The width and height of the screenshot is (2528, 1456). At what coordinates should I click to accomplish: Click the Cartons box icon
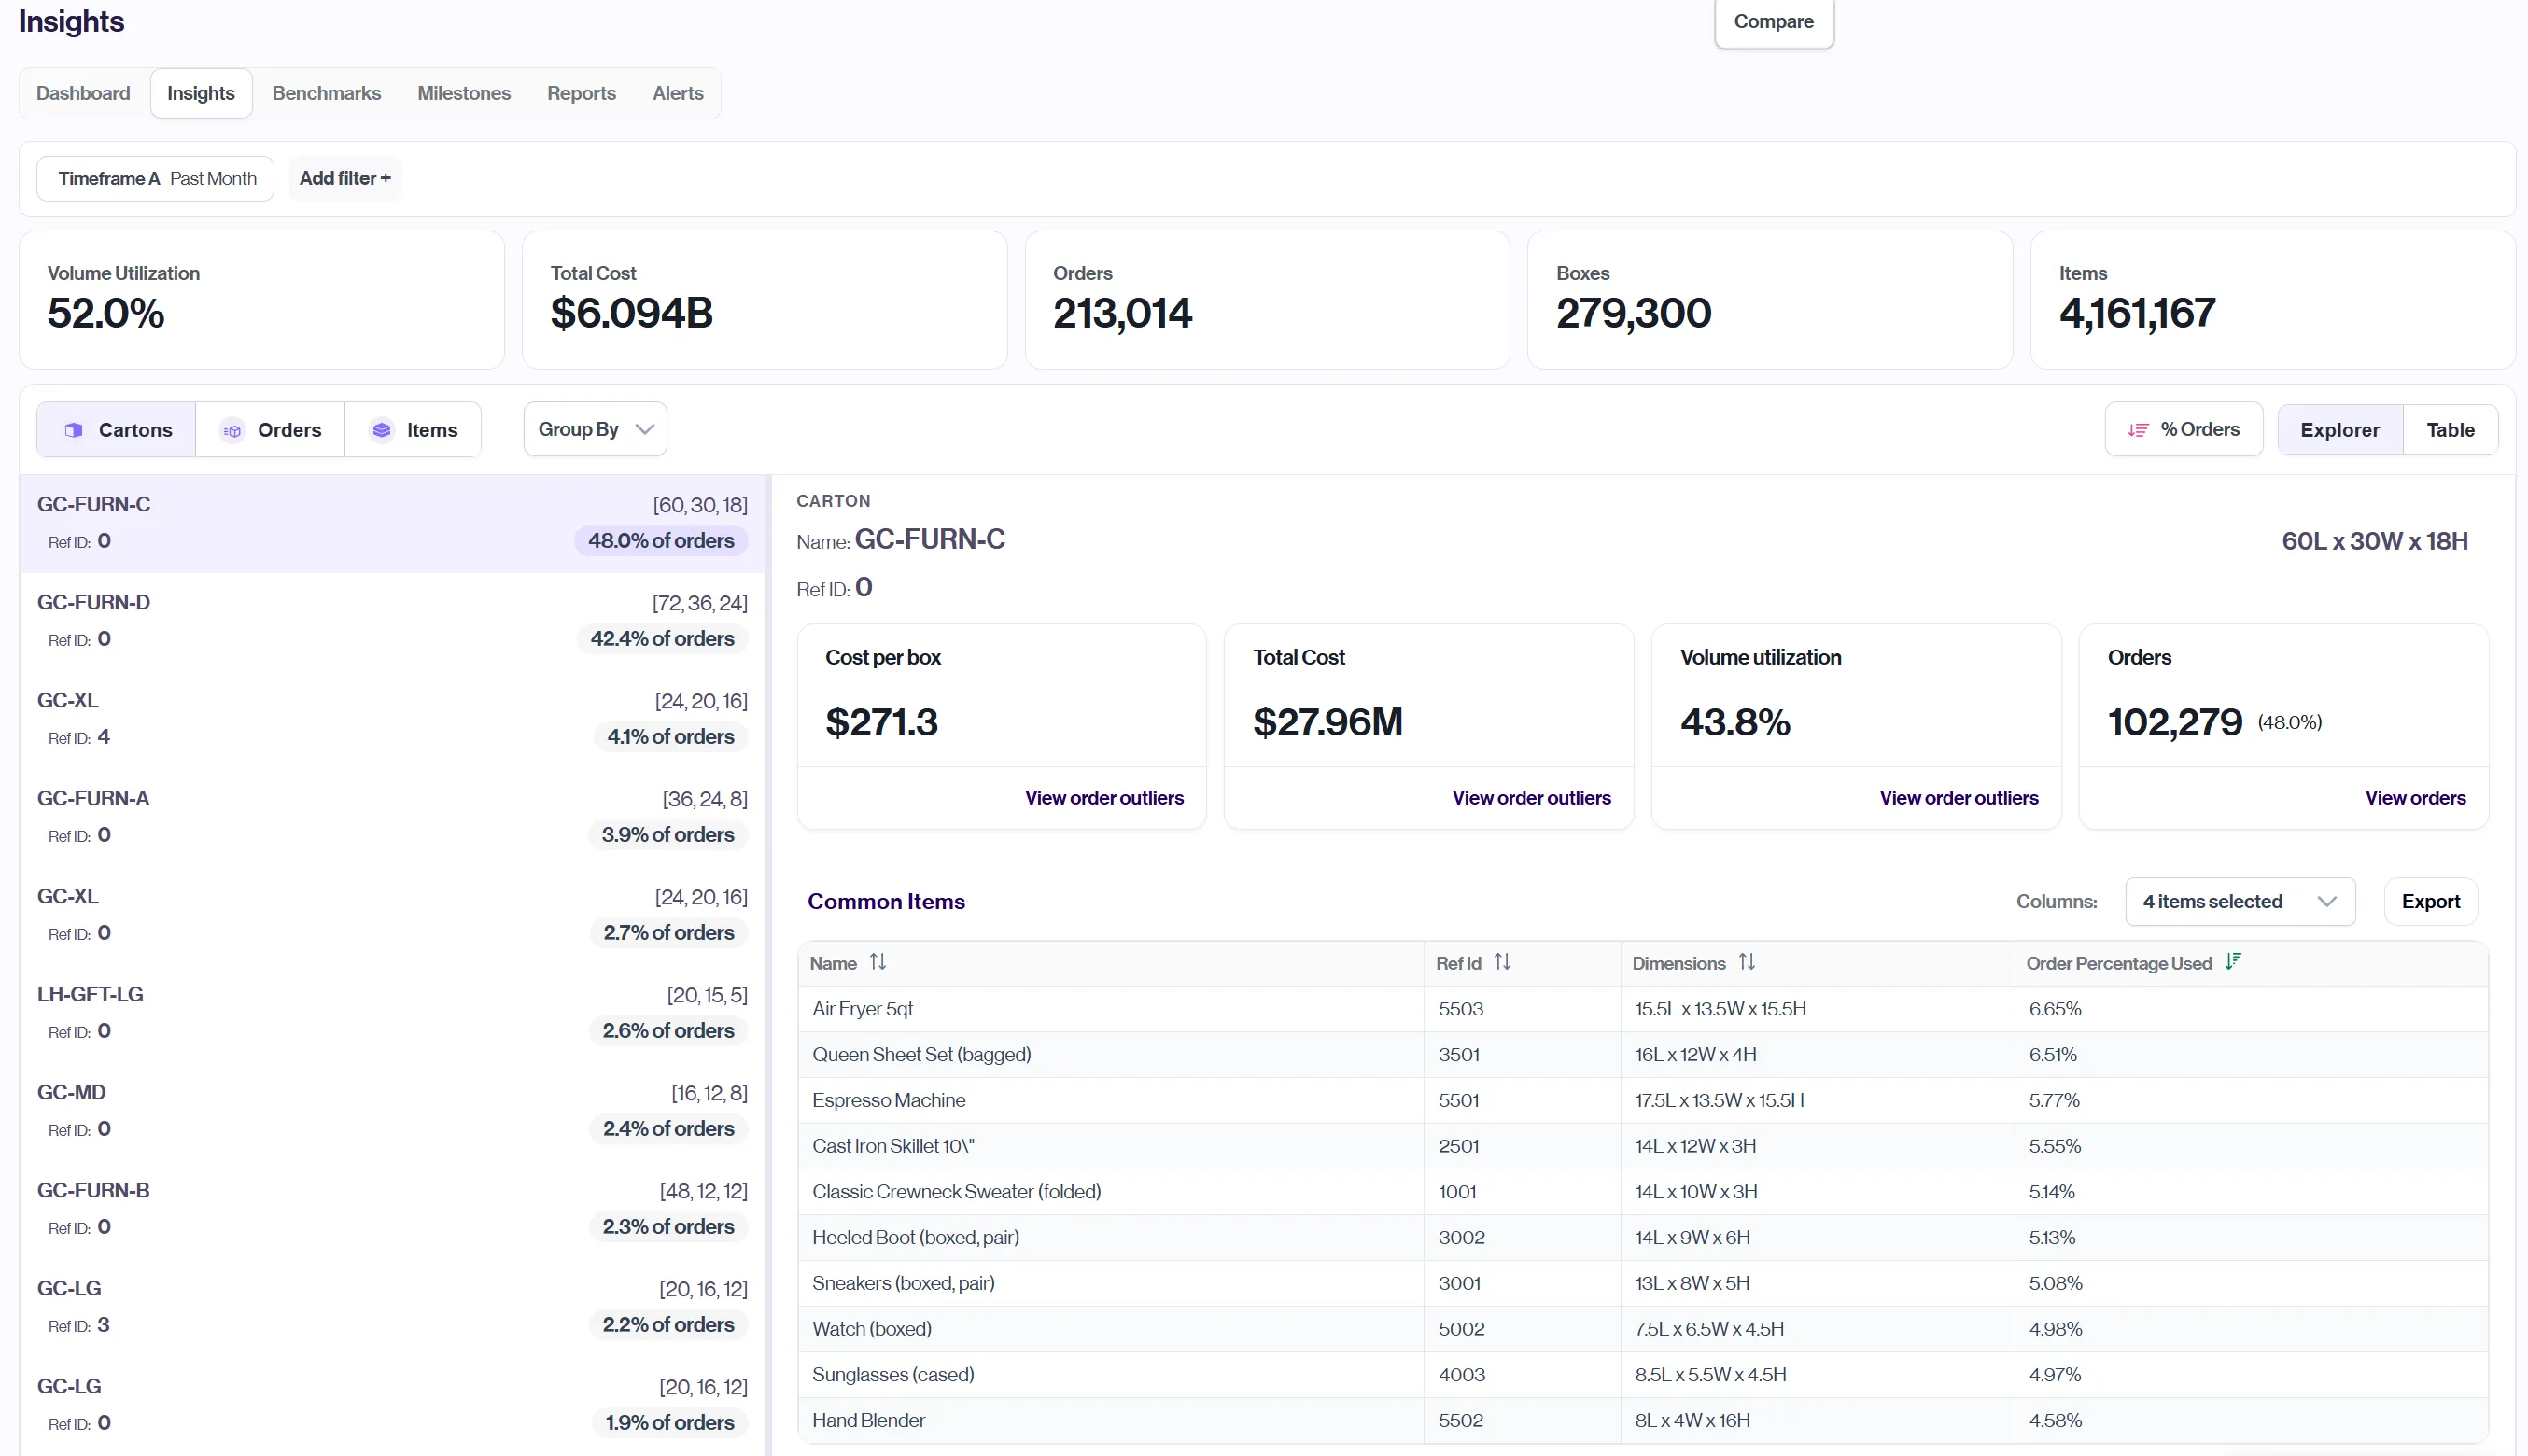(x=73, y=430)
